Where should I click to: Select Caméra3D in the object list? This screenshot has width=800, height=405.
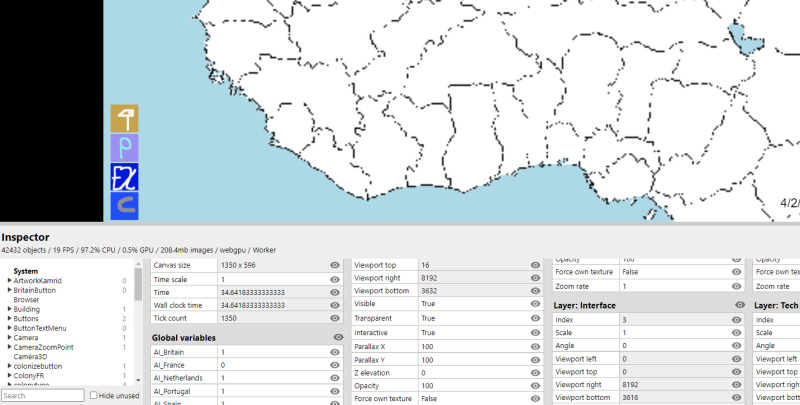pos(30,357)
